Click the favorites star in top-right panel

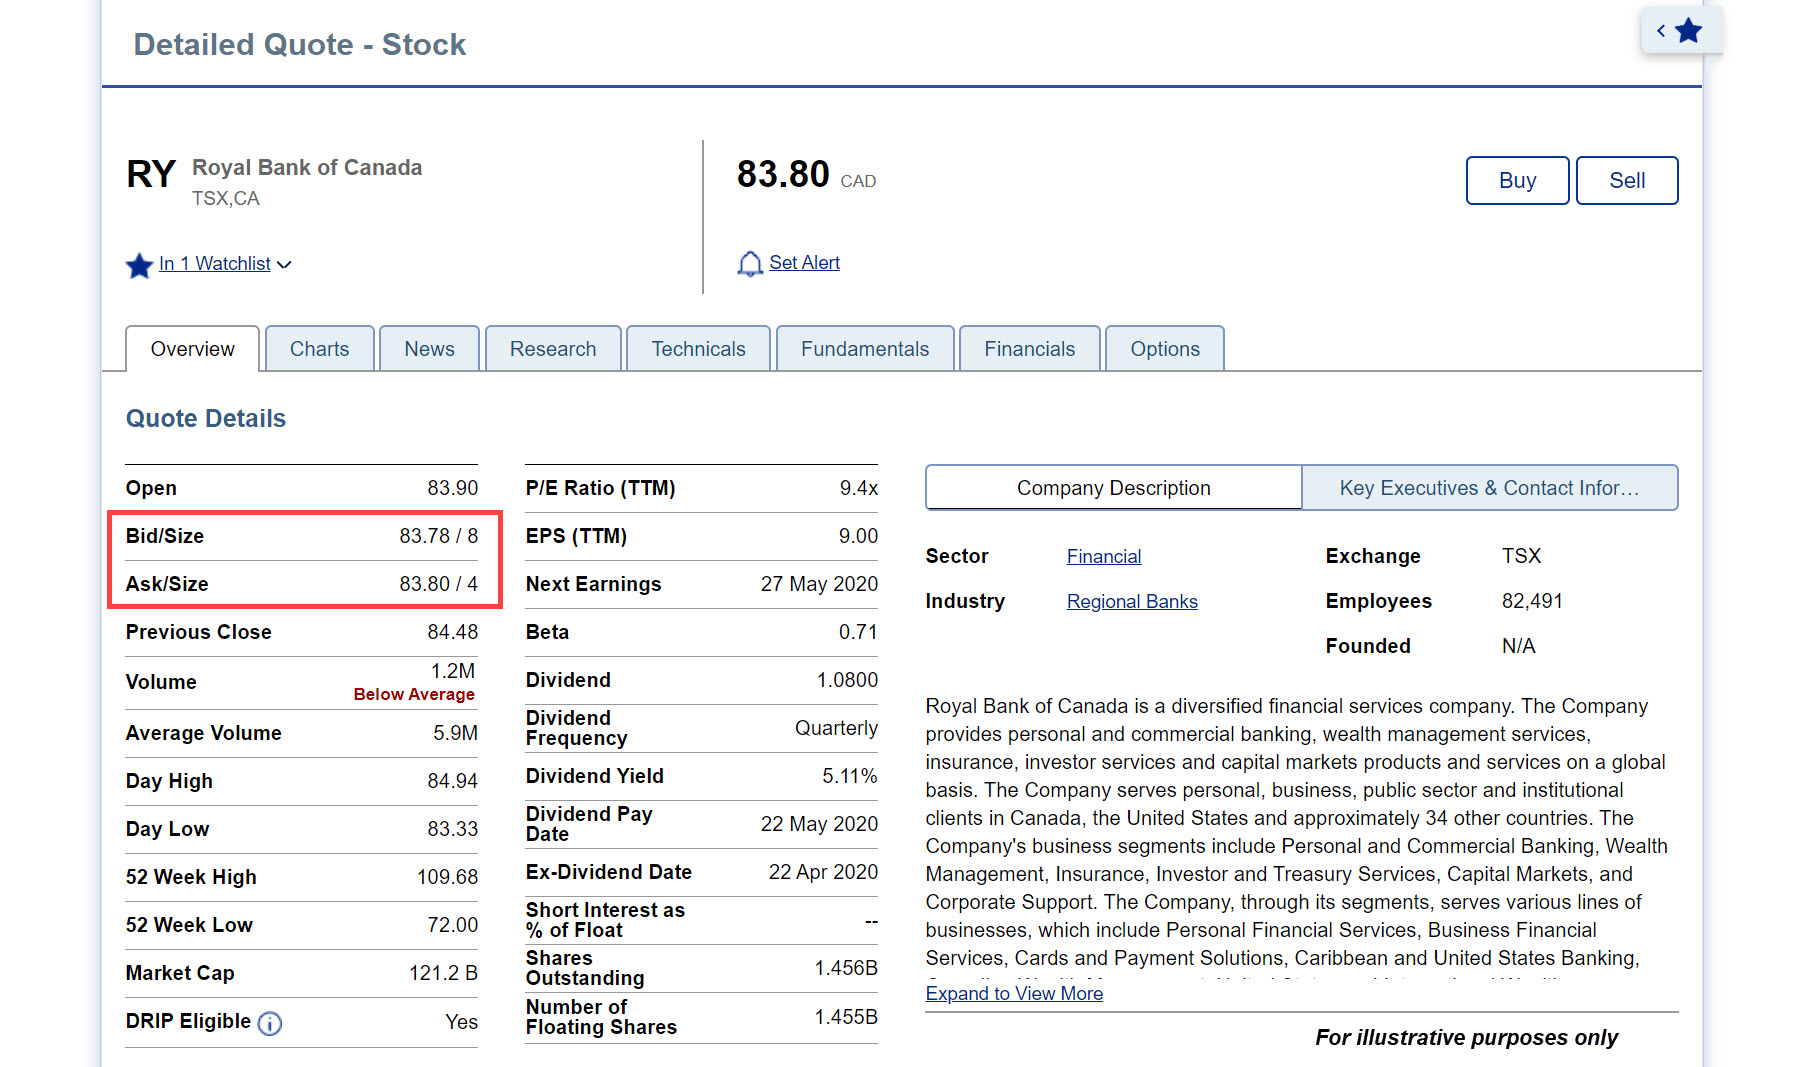1689,31
